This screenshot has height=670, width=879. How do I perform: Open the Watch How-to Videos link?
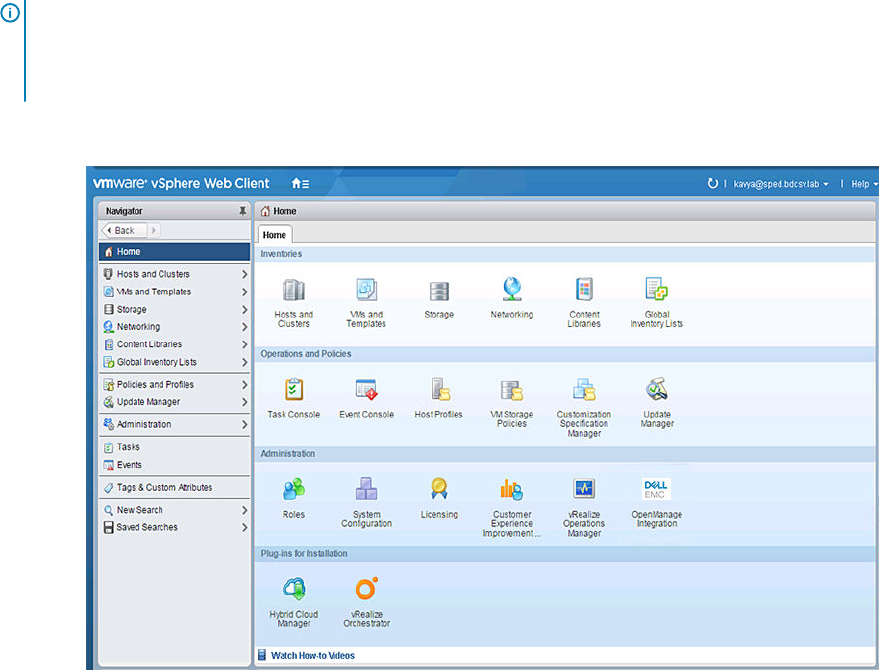click(313, 655)
